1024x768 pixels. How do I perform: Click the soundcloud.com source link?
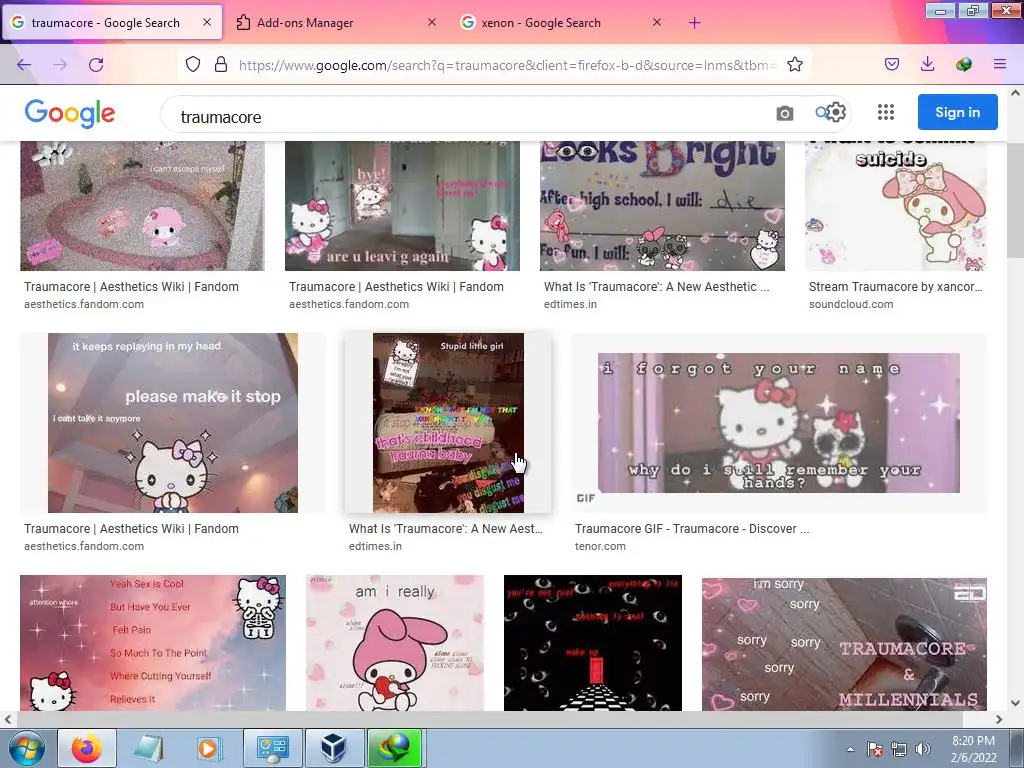point(851,304)
